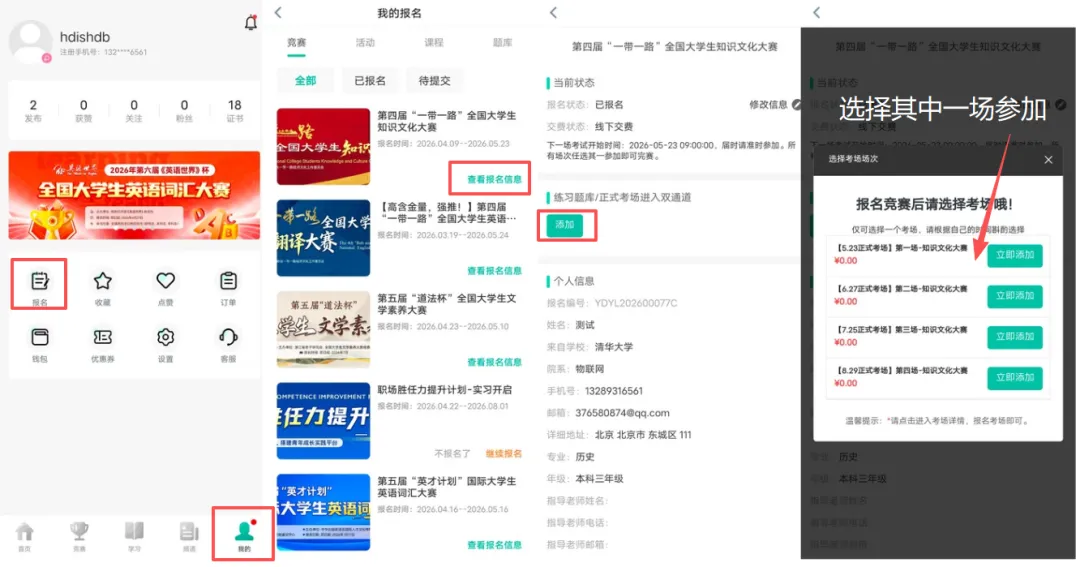
Task: Open the 全国大学生英语词汇大赛 banner
Action: [x=134, y=196]
